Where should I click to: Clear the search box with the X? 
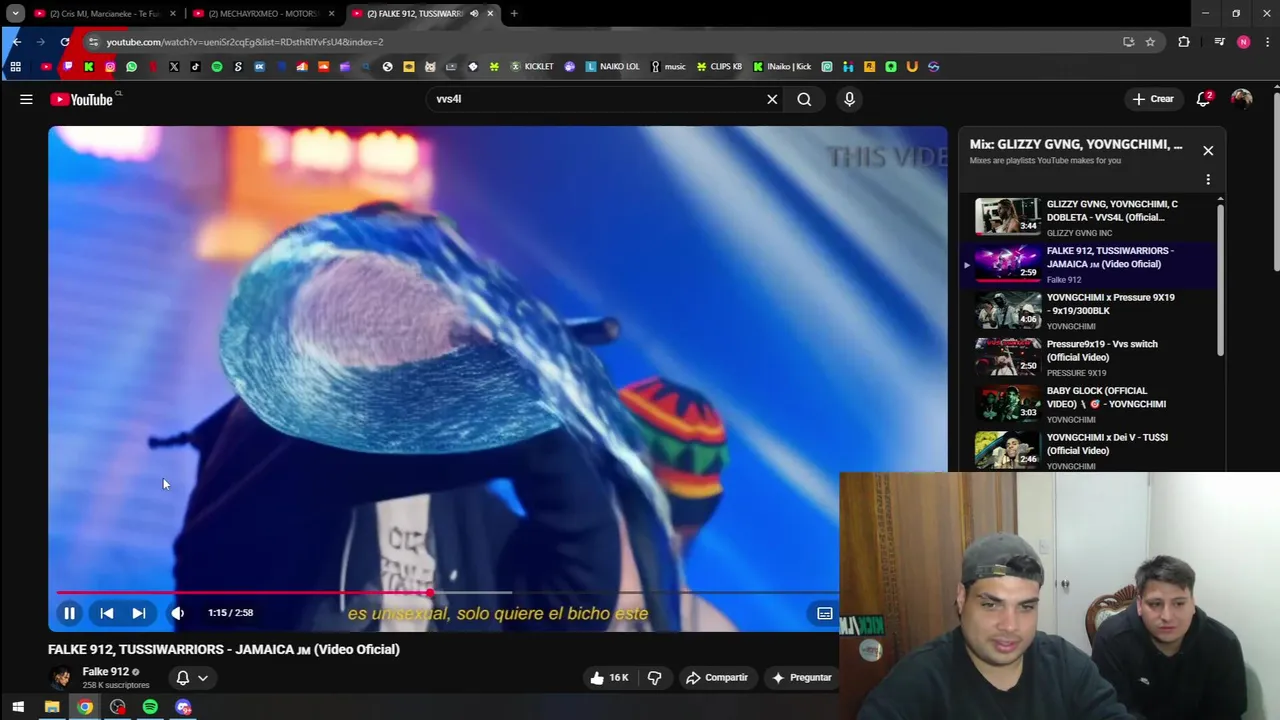772,99
